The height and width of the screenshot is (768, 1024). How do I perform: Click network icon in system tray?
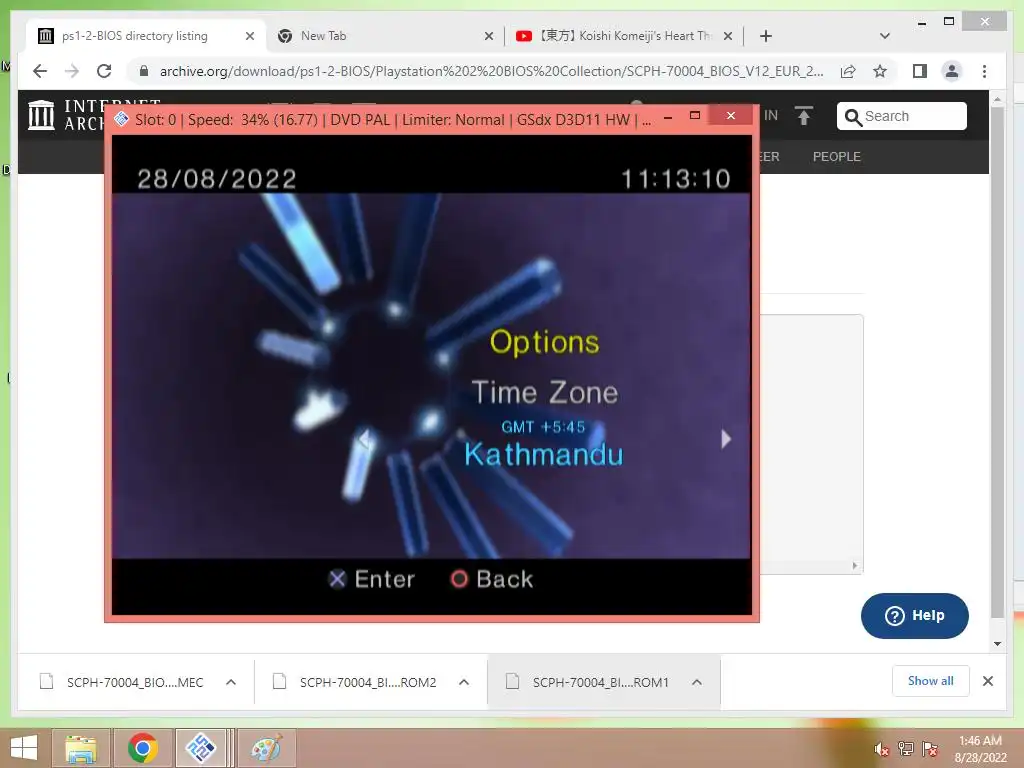(905, 749)
